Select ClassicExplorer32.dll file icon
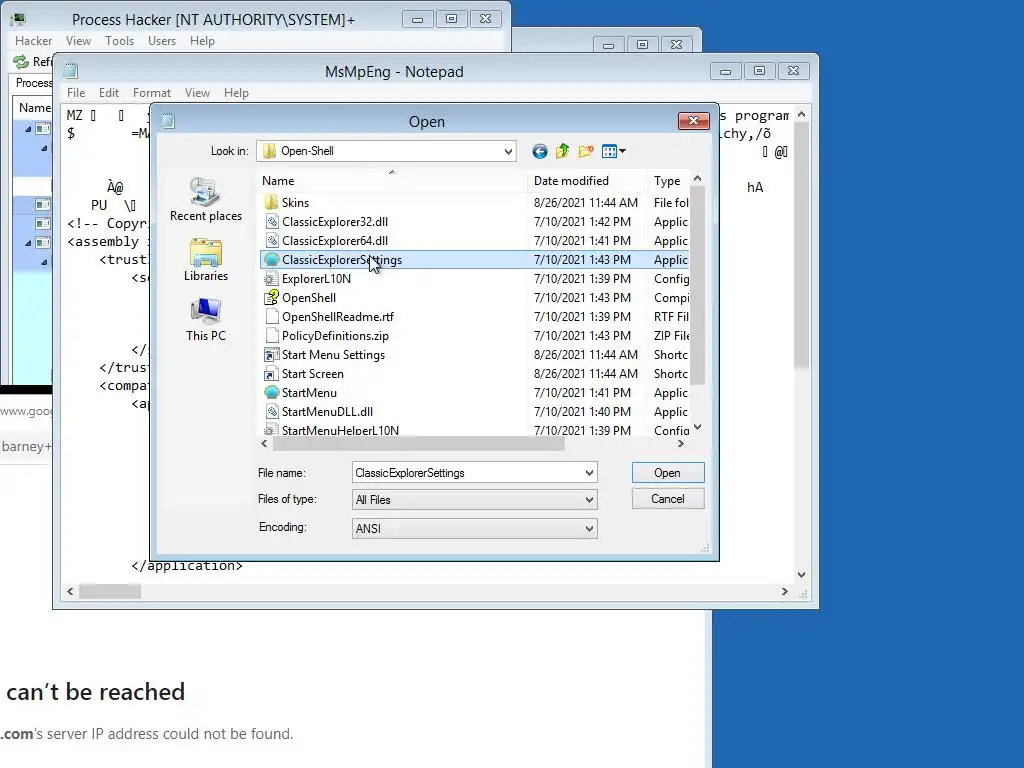 pos(271,221)
